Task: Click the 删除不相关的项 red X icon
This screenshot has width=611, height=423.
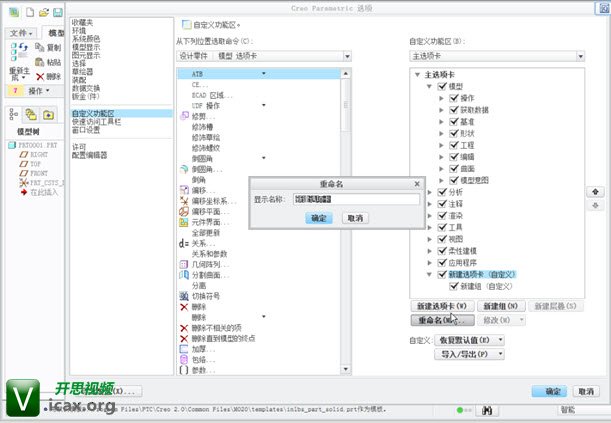Action: pyautogui.click(x=184, y=328)
